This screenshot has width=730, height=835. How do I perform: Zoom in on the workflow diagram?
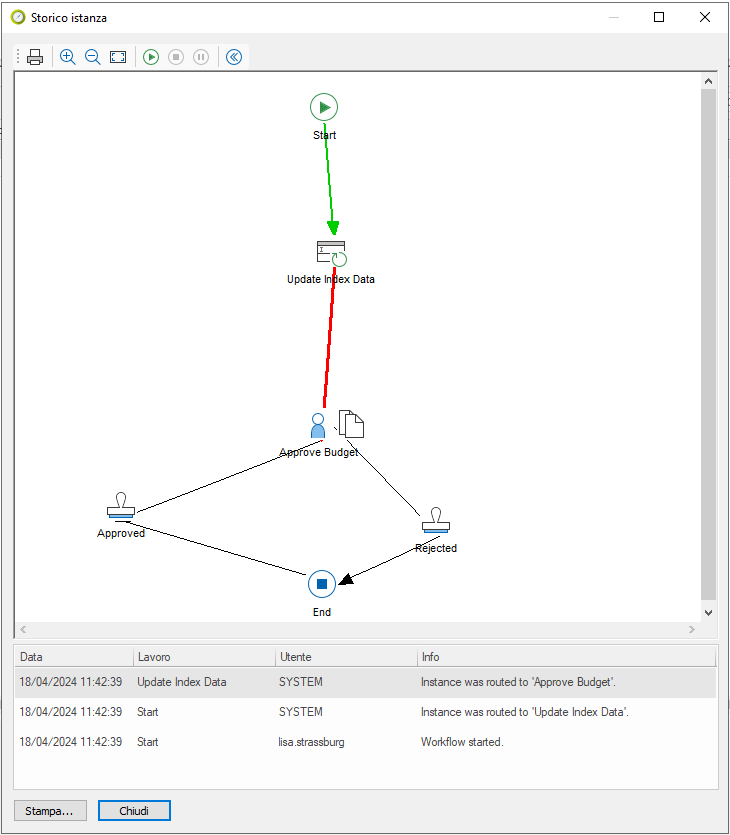point(68,57)
